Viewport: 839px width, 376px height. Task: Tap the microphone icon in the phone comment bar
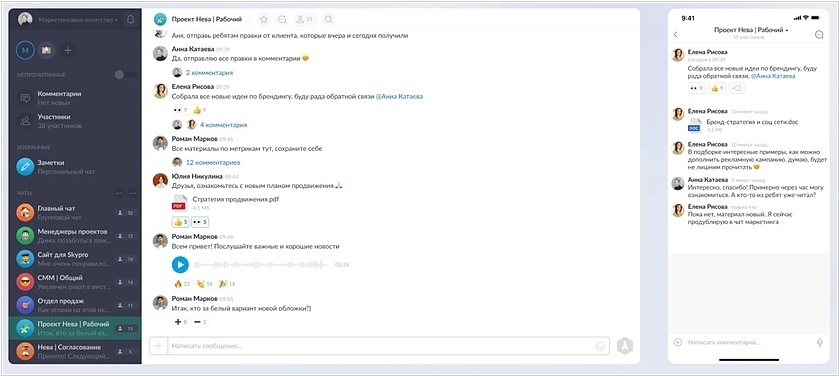[820, 342]
